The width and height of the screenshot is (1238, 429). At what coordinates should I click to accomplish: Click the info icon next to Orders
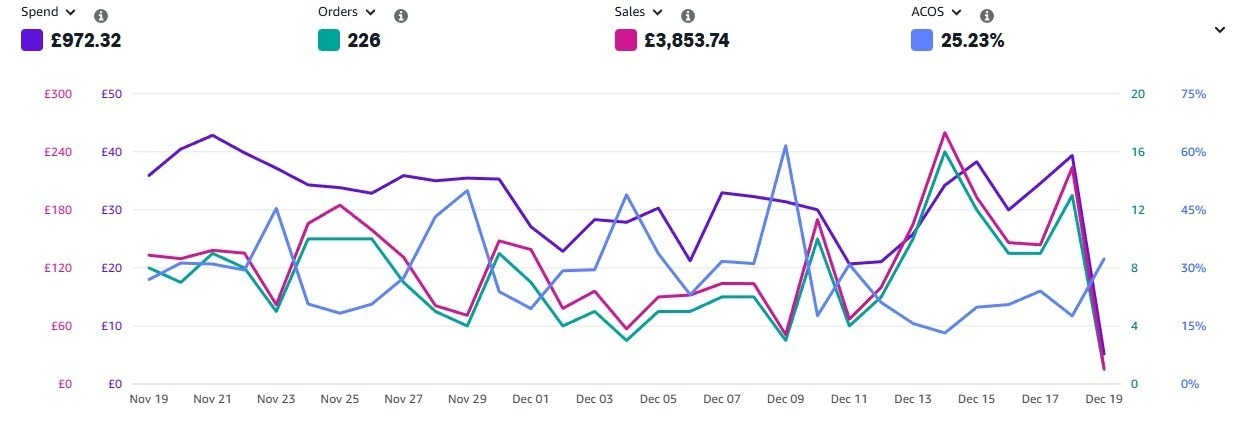(401, 16)
